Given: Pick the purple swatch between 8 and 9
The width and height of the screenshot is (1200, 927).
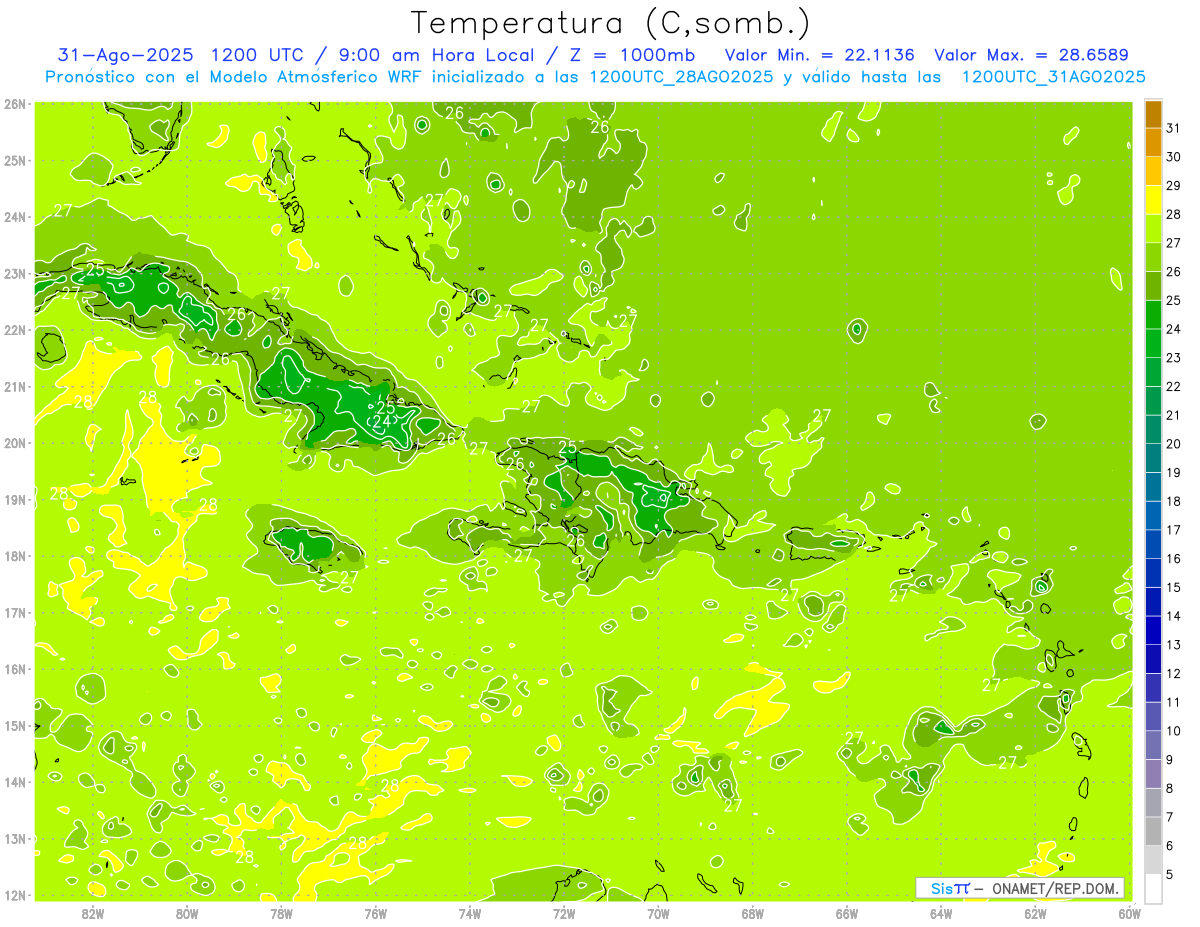Looking at the screenshot, I should pyautogui.click(x=1153, y=774).
